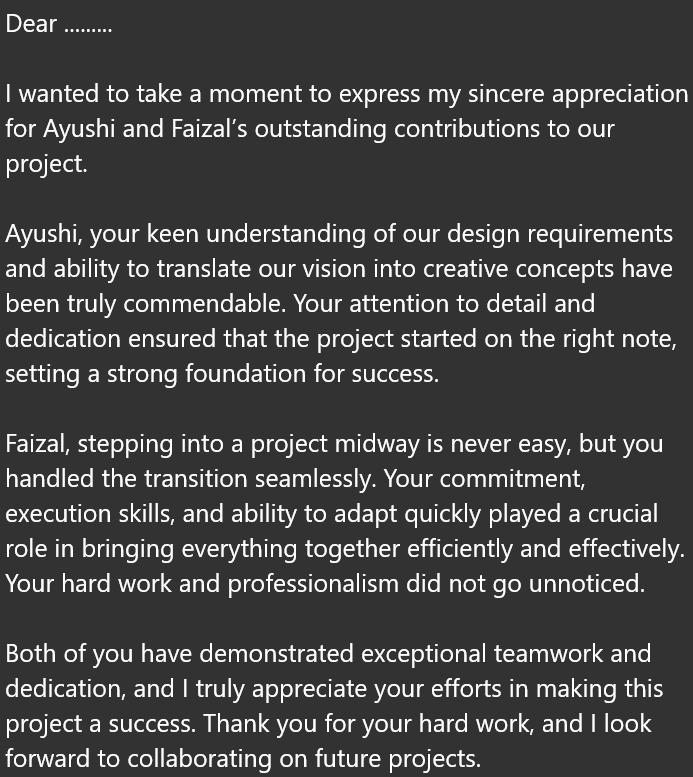Image resolution: width=693 pixels, height=777 pixels.
Task: Click the phrase "design requirements"
Action: click(x=560, y=234)
